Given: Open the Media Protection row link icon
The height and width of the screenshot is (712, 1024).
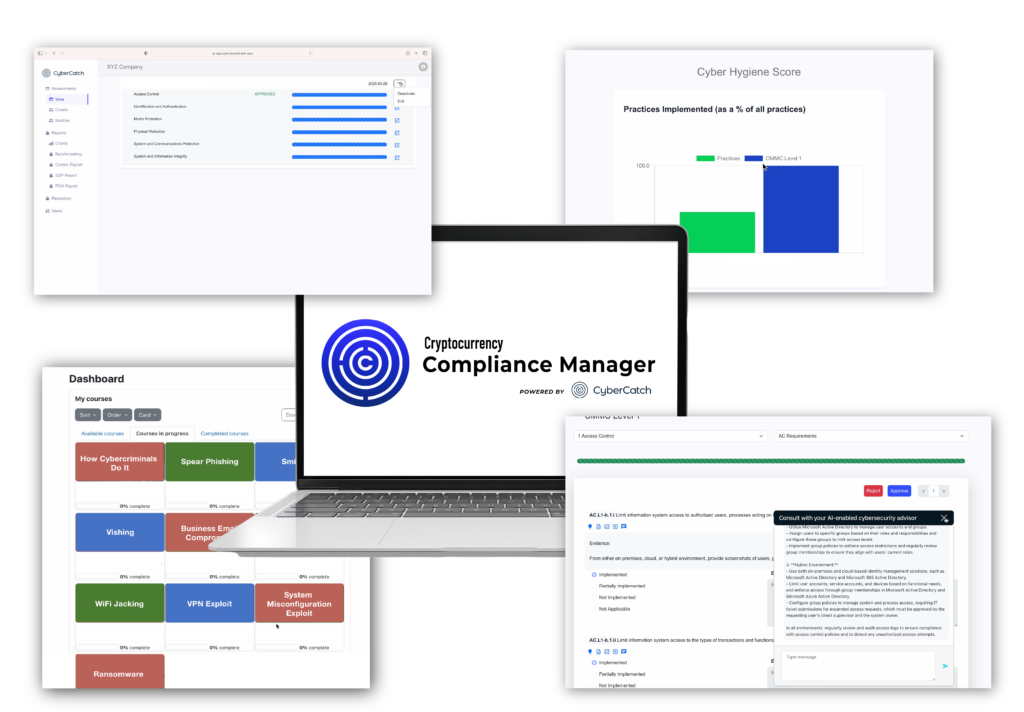Looking at the screenshot, I should 397,120.
